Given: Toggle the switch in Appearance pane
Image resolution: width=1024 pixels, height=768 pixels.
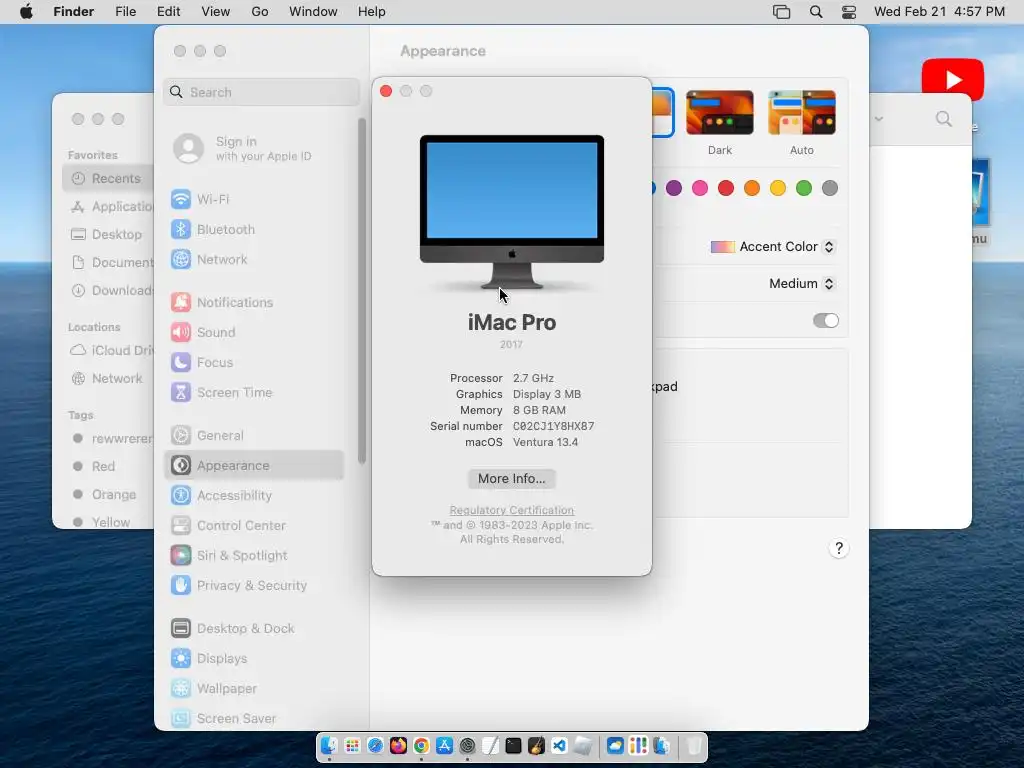Looking at the screenshot, I should pyautogui.click(x=825, y=321).
